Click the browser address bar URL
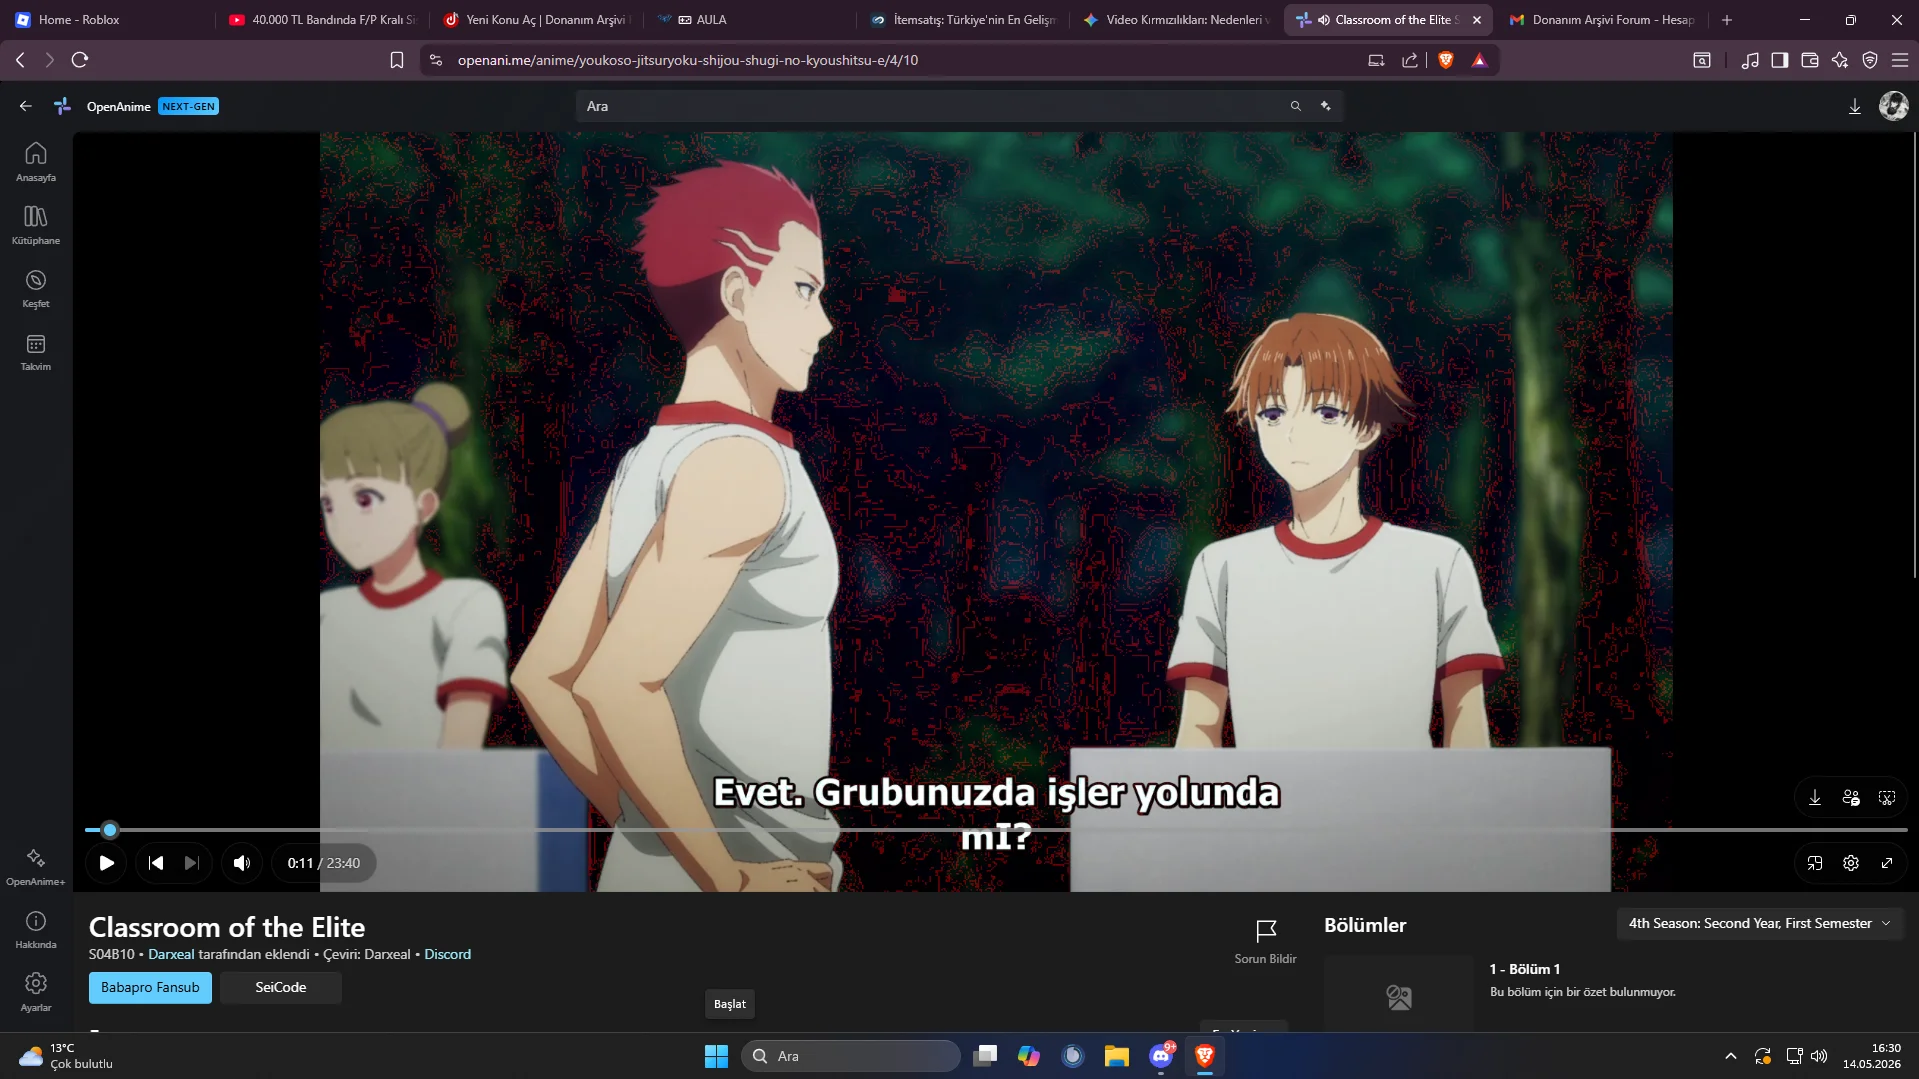 coord(688,60)
